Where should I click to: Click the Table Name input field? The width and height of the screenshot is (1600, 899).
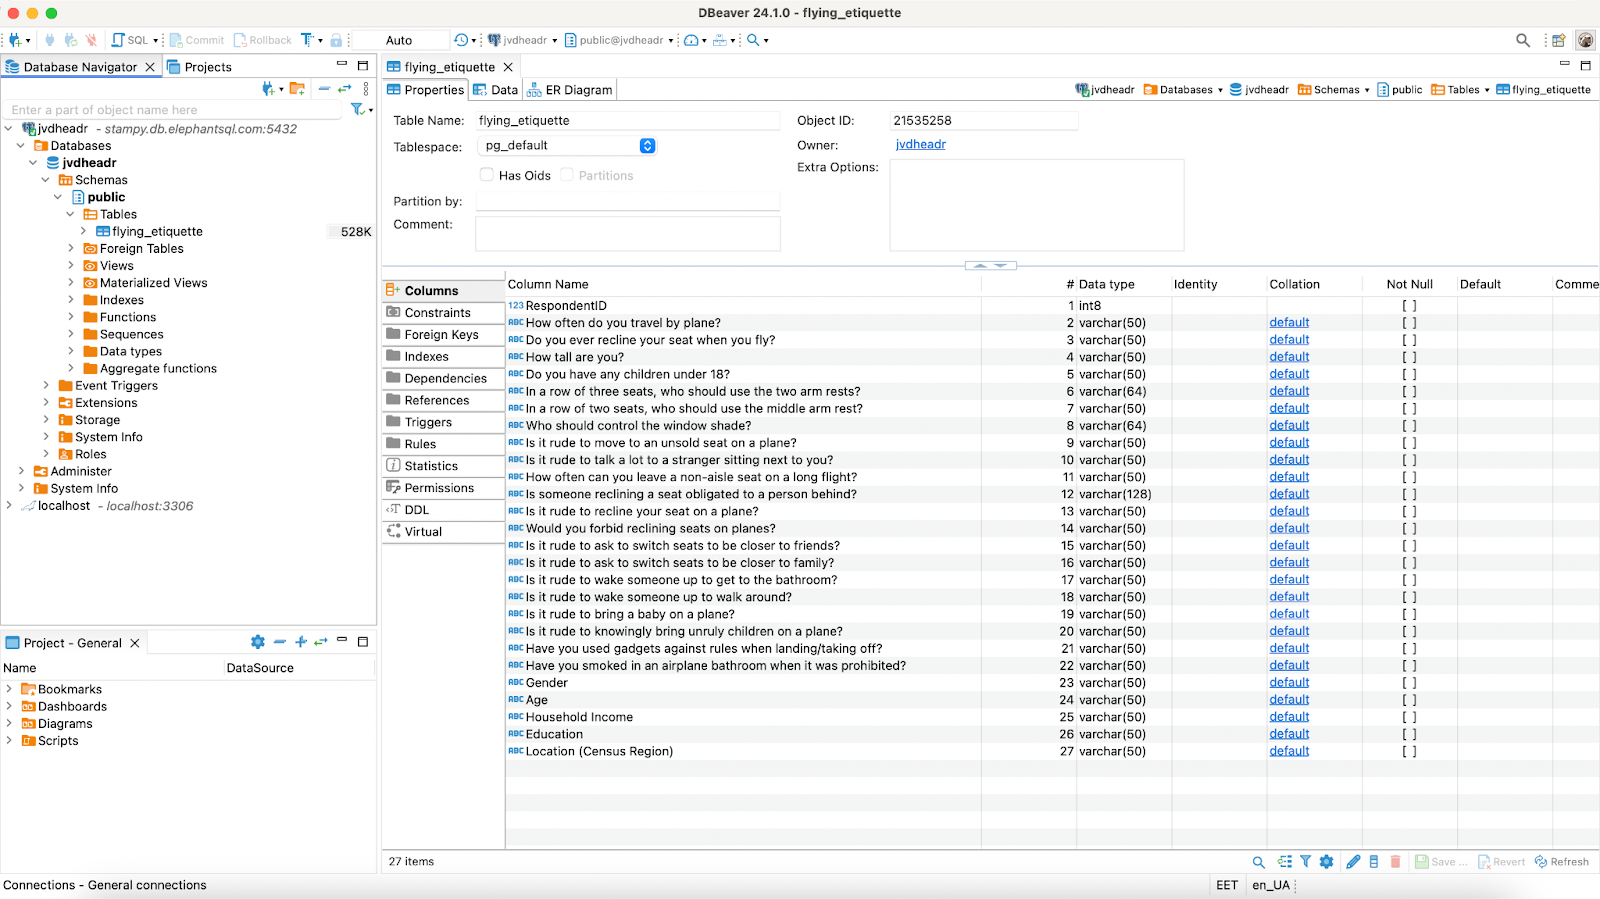coord(628,121)
